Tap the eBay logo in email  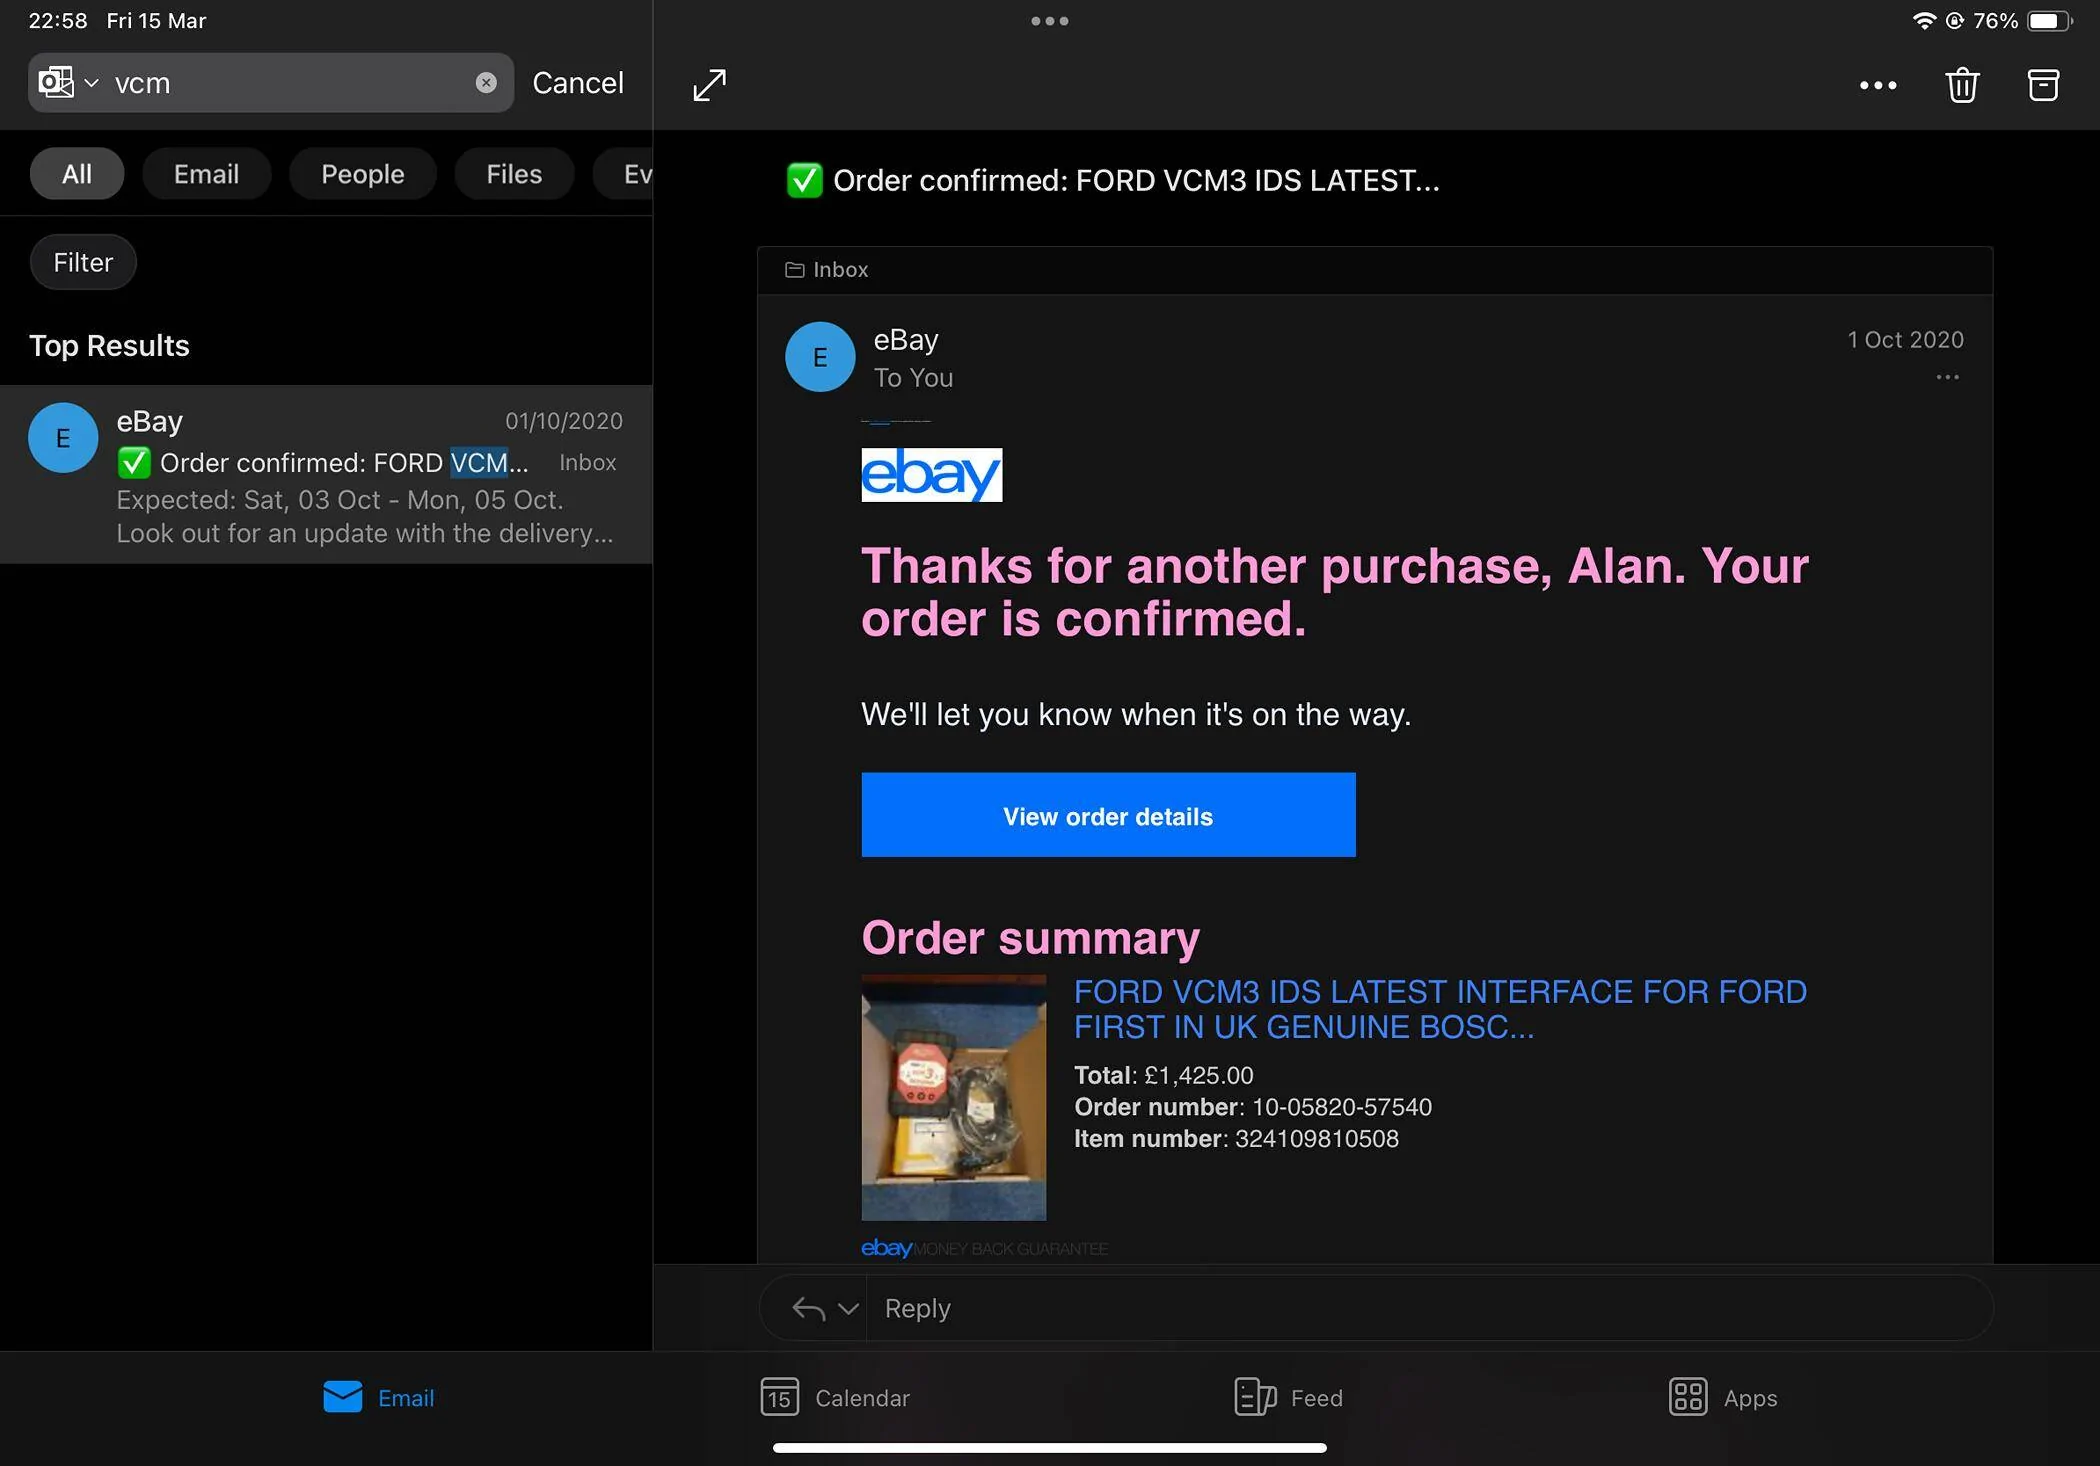(x=932, y=475)
